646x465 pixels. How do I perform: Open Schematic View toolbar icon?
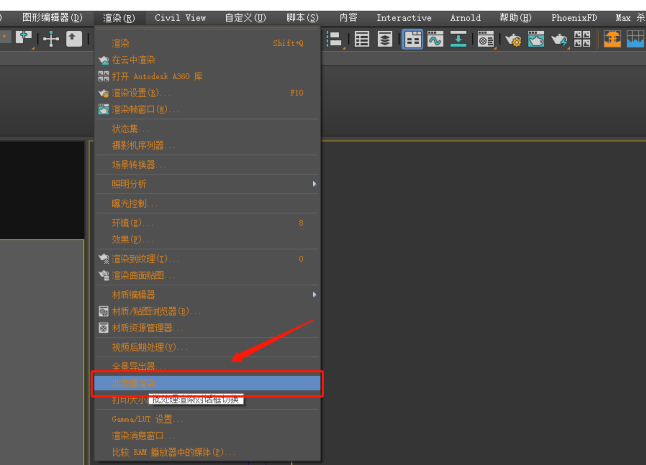(x=458, y=40)
